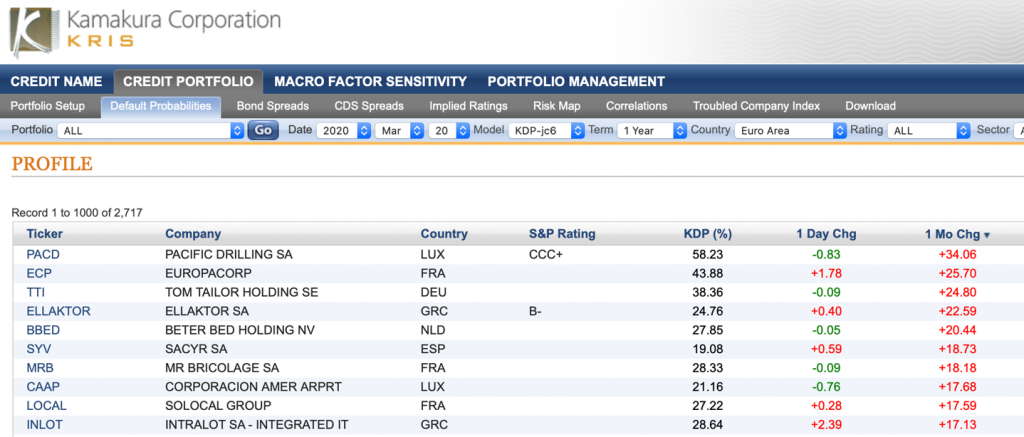Expand the Portfolio ALL dropdown

coord(150,131)
